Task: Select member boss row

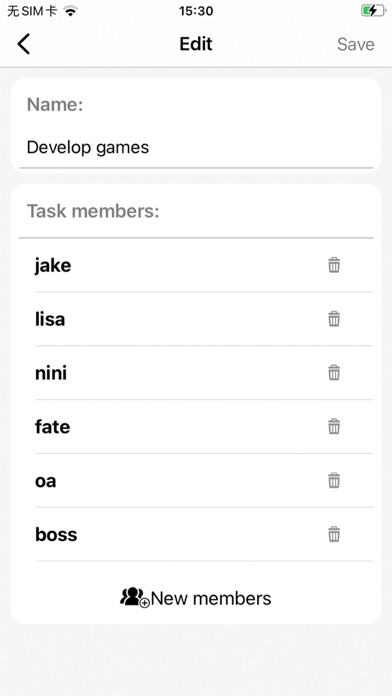Action: point(204,534)
